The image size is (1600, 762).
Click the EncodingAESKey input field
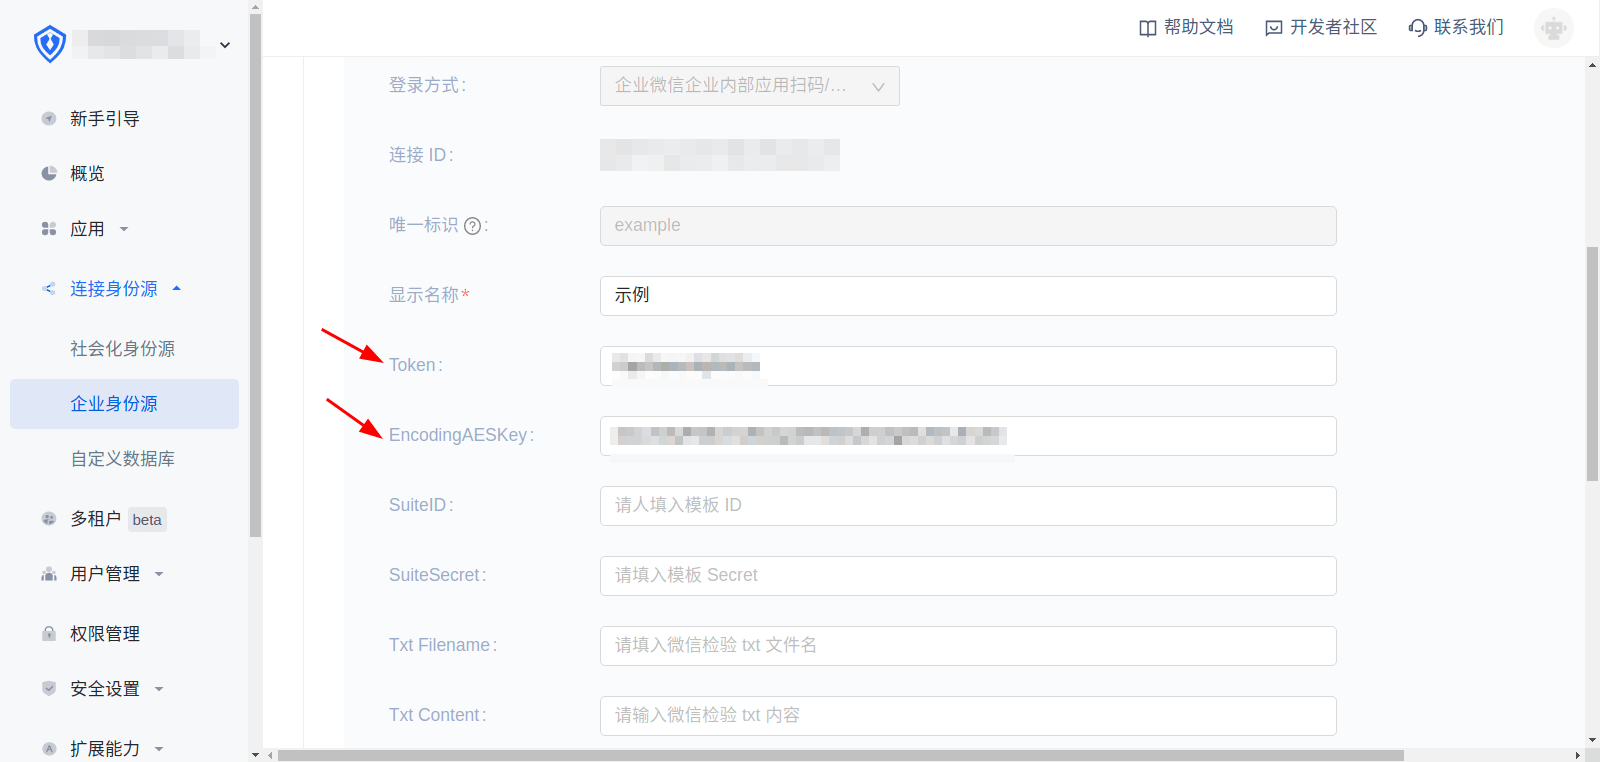(968, 436)
